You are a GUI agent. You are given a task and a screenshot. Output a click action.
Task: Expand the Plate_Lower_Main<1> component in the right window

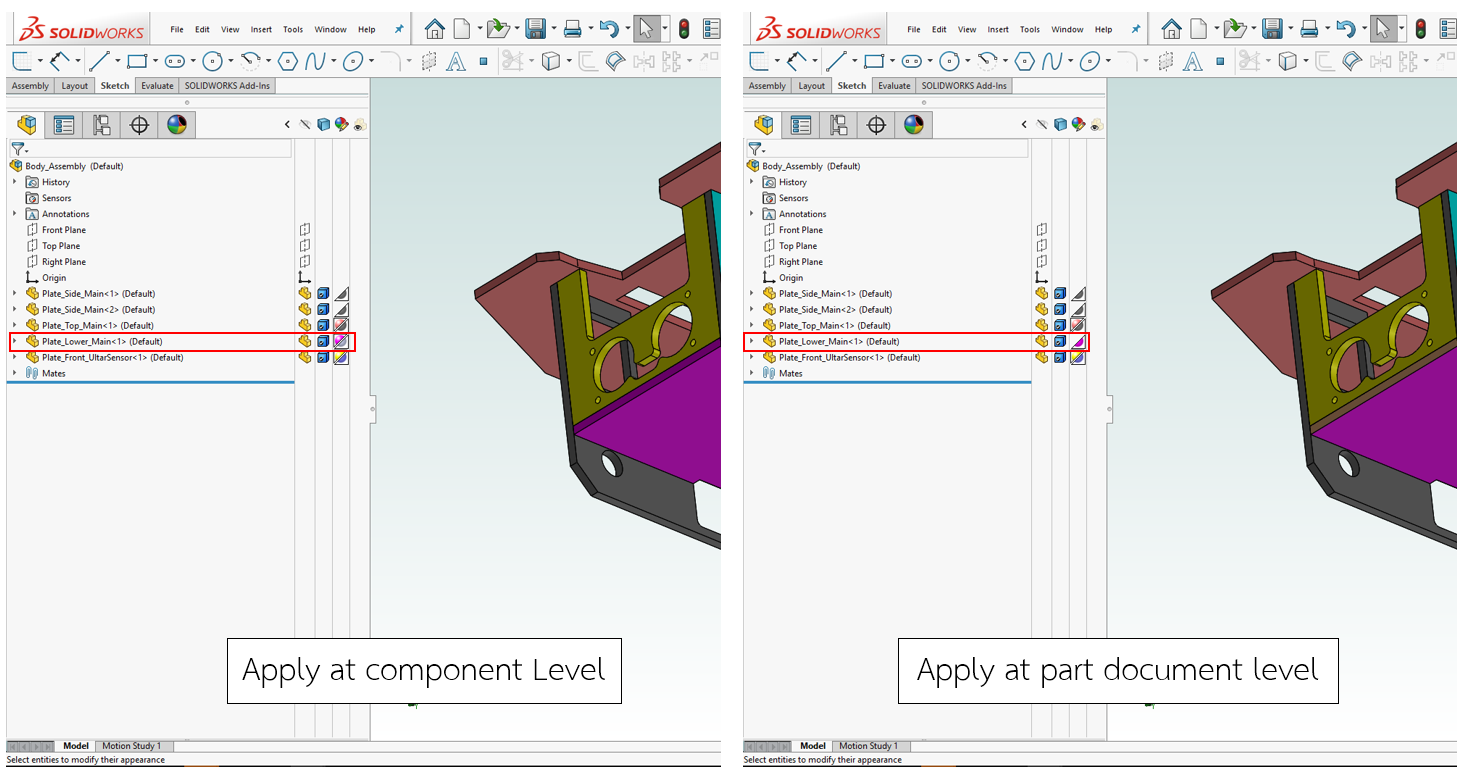(752, 342)
